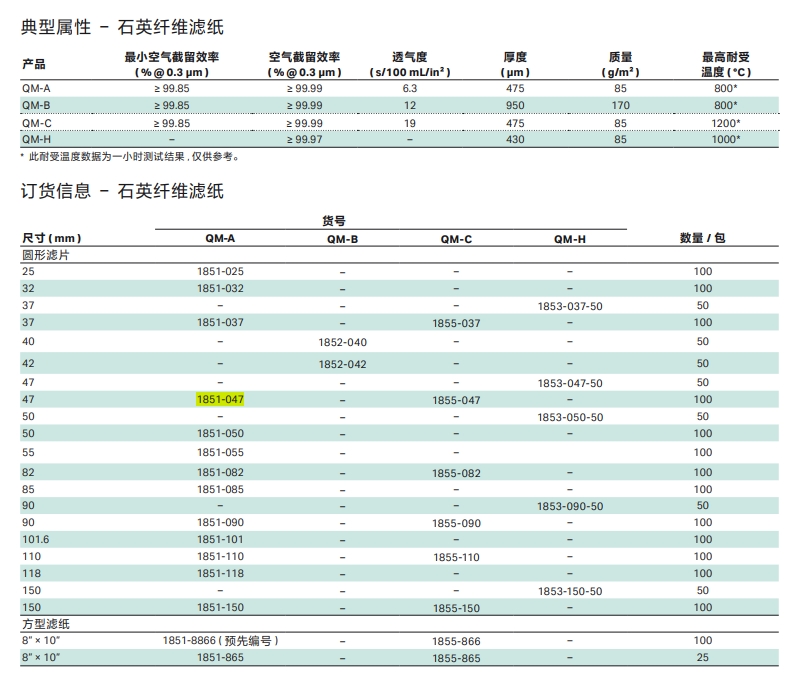Select part number 1855-866 in square filters
Image resolution: width=787 pixels, height=683 pixels.
click(456, 640)
